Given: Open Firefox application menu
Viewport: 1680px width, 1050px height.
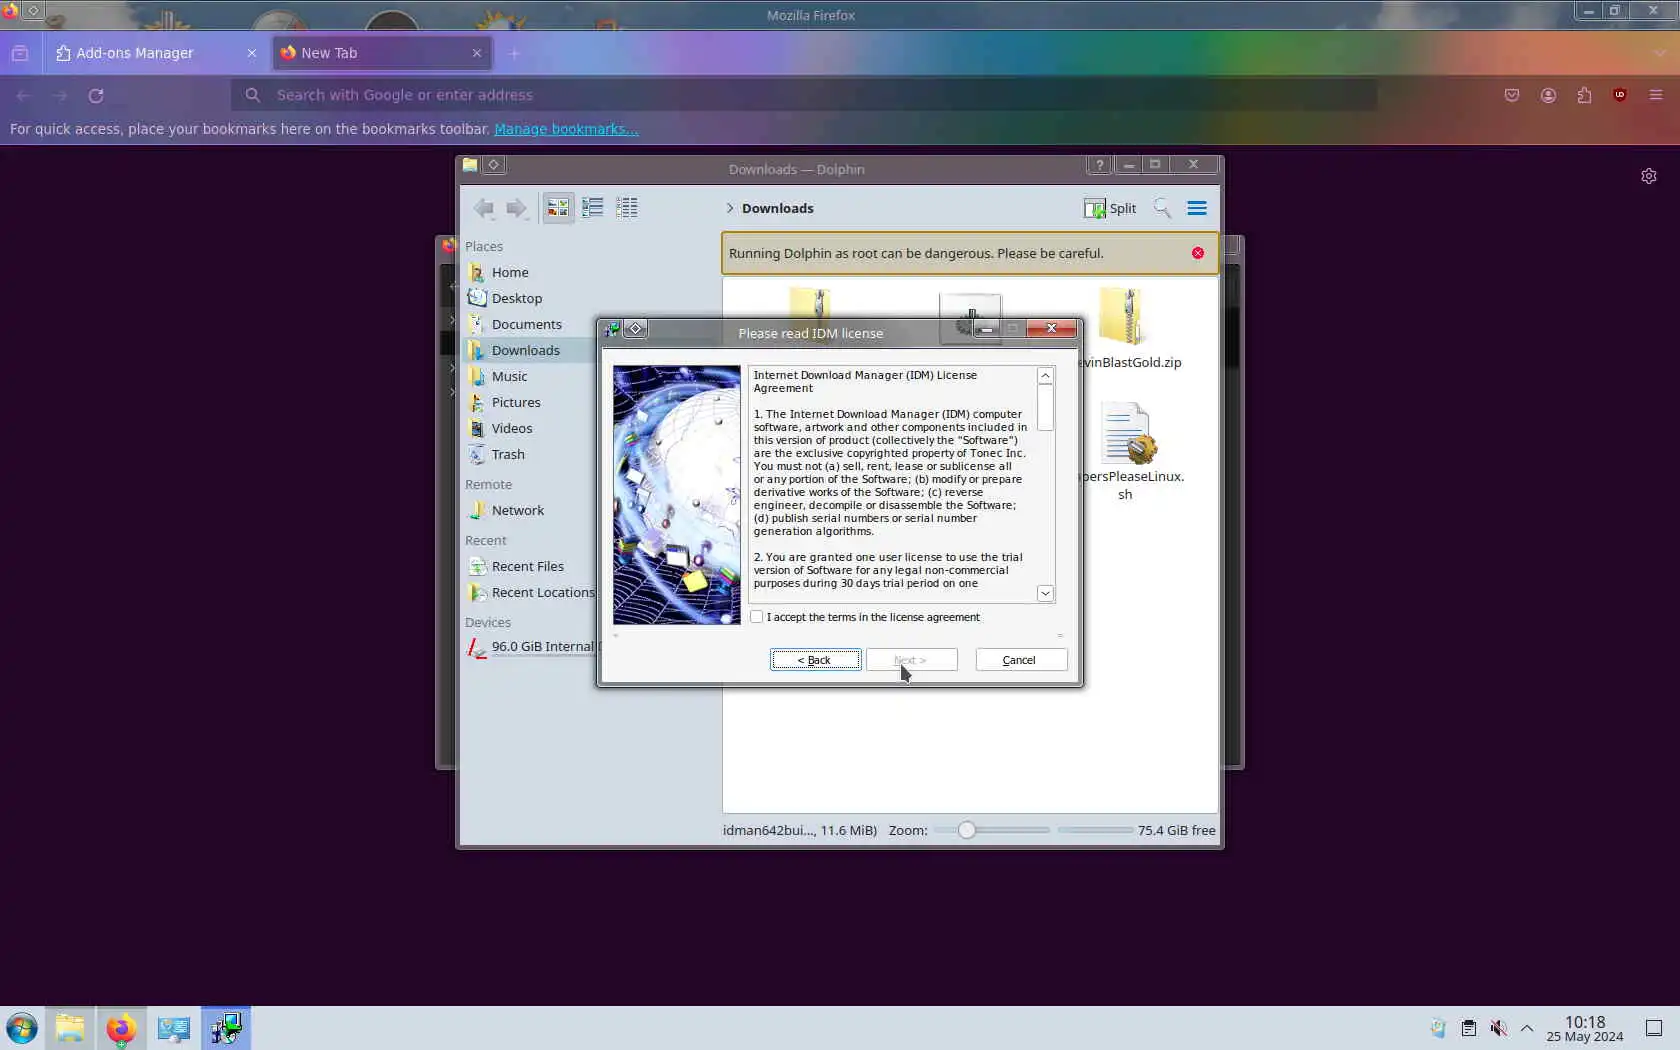Looking at the screenshot, I should 1656,95.
